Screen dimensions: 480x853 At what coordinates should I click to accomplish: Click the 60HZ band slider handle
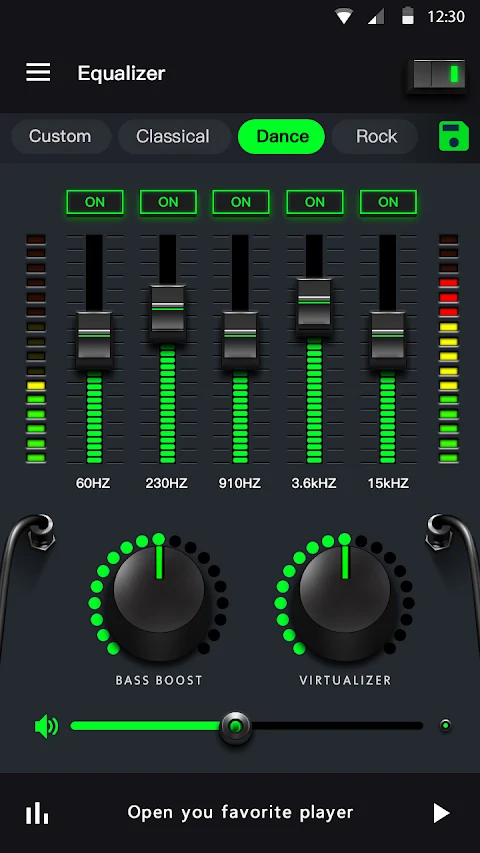[94, 339]
